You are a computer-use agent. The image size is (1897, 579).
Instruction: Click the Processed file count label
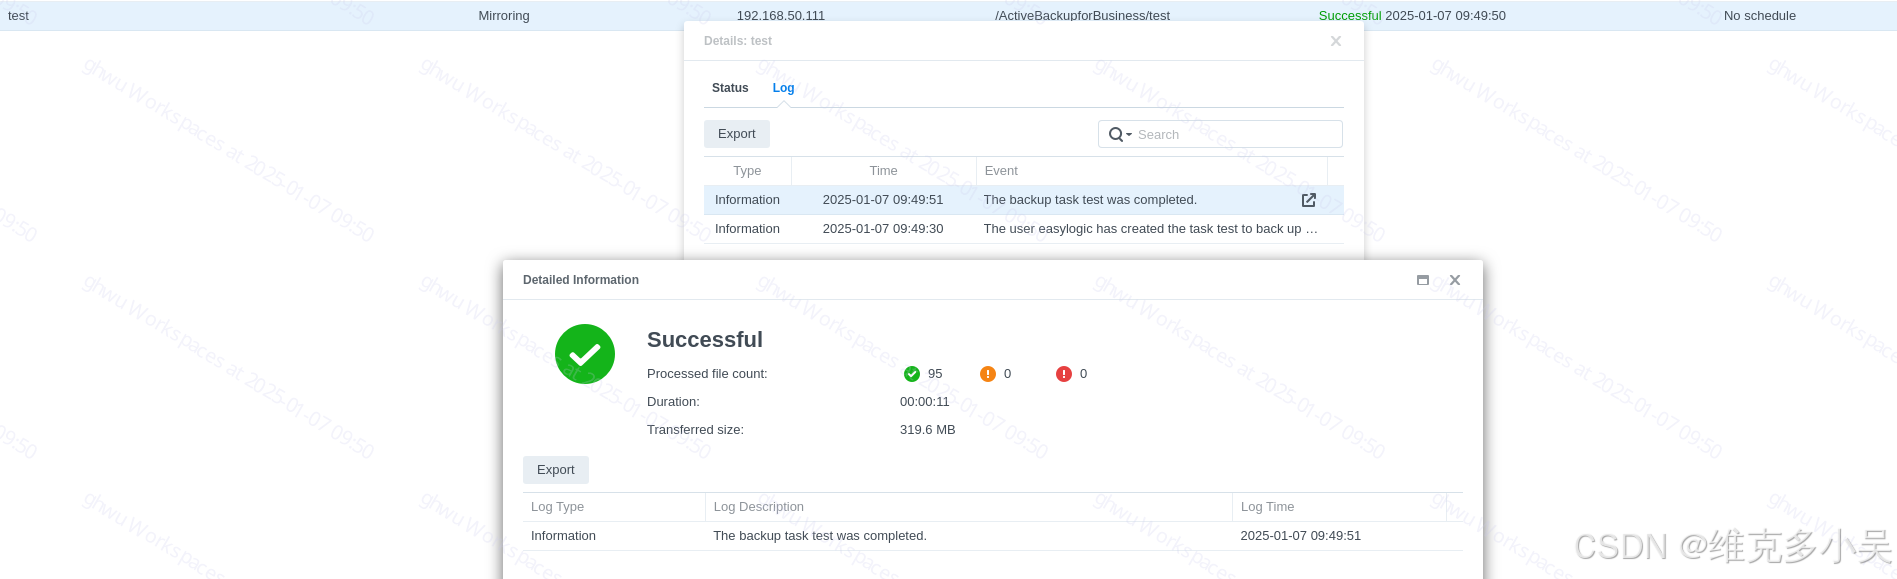tap(707, 374)
